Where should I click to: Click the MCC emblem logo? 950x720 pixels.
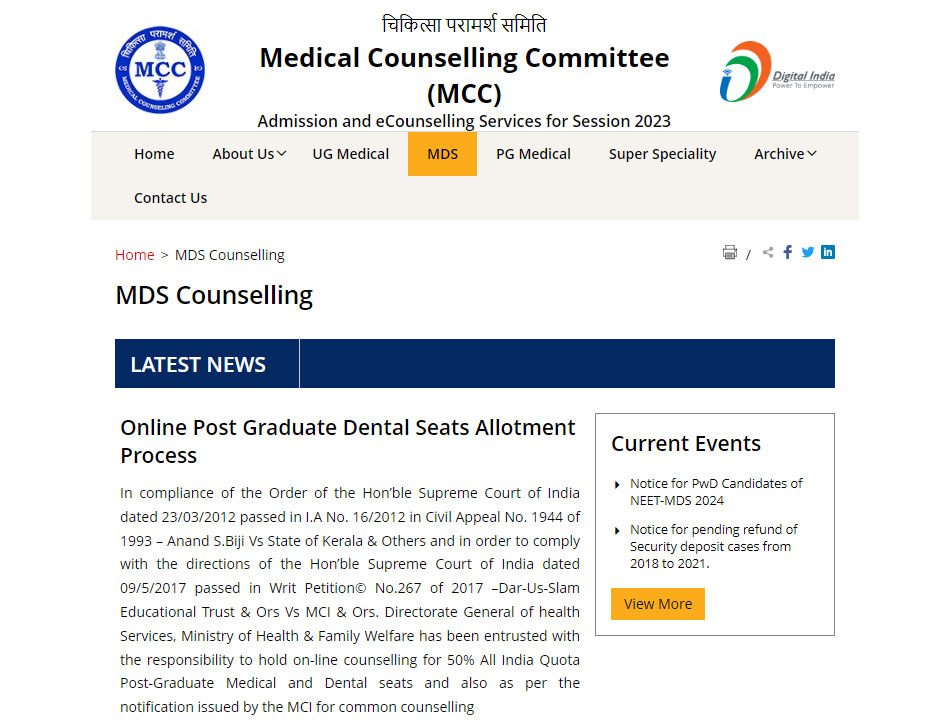[159, 70]
